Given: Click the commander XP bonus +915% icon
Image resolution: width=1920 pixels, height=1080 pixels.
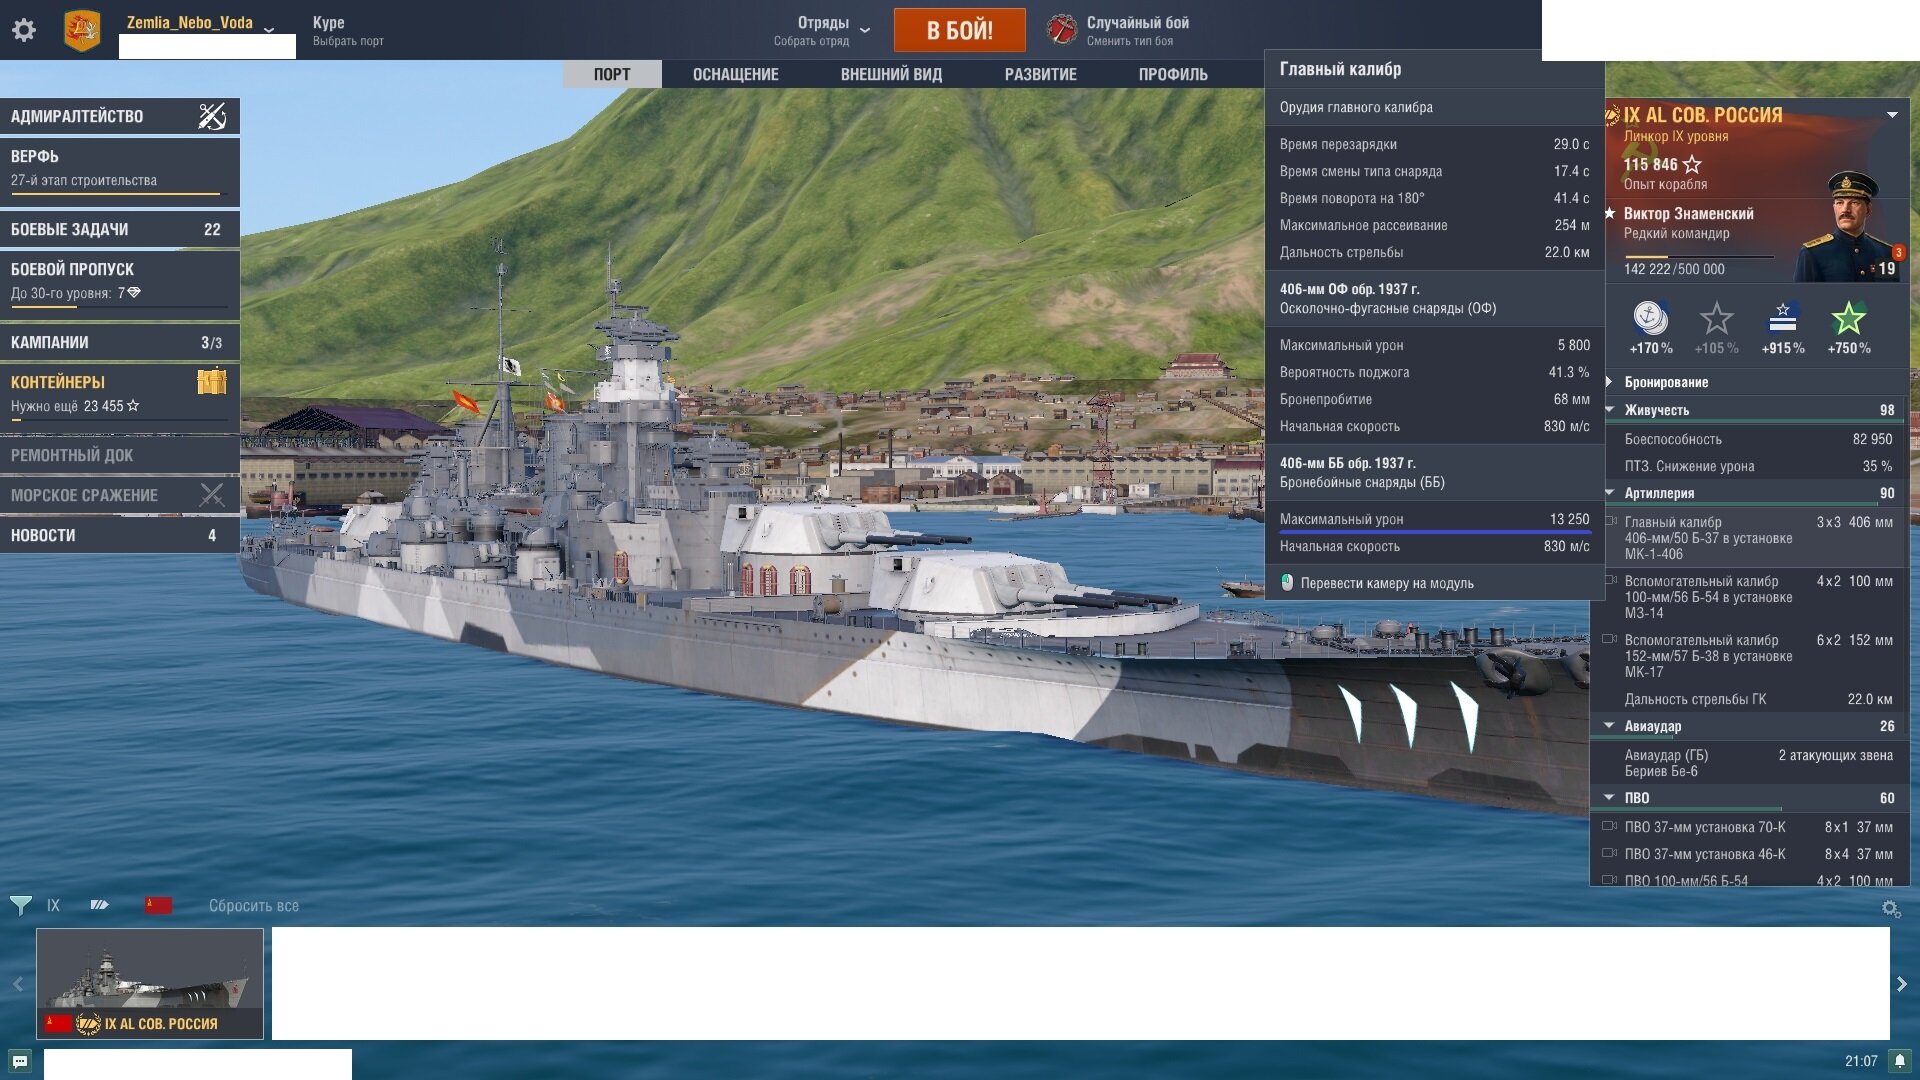Looking at the screenshot, I should pos(1783,320).
